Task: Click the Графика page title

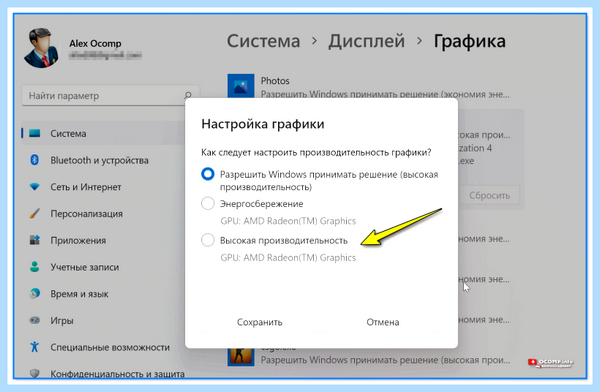Action: pyautogui.click(x=470, y=42)
